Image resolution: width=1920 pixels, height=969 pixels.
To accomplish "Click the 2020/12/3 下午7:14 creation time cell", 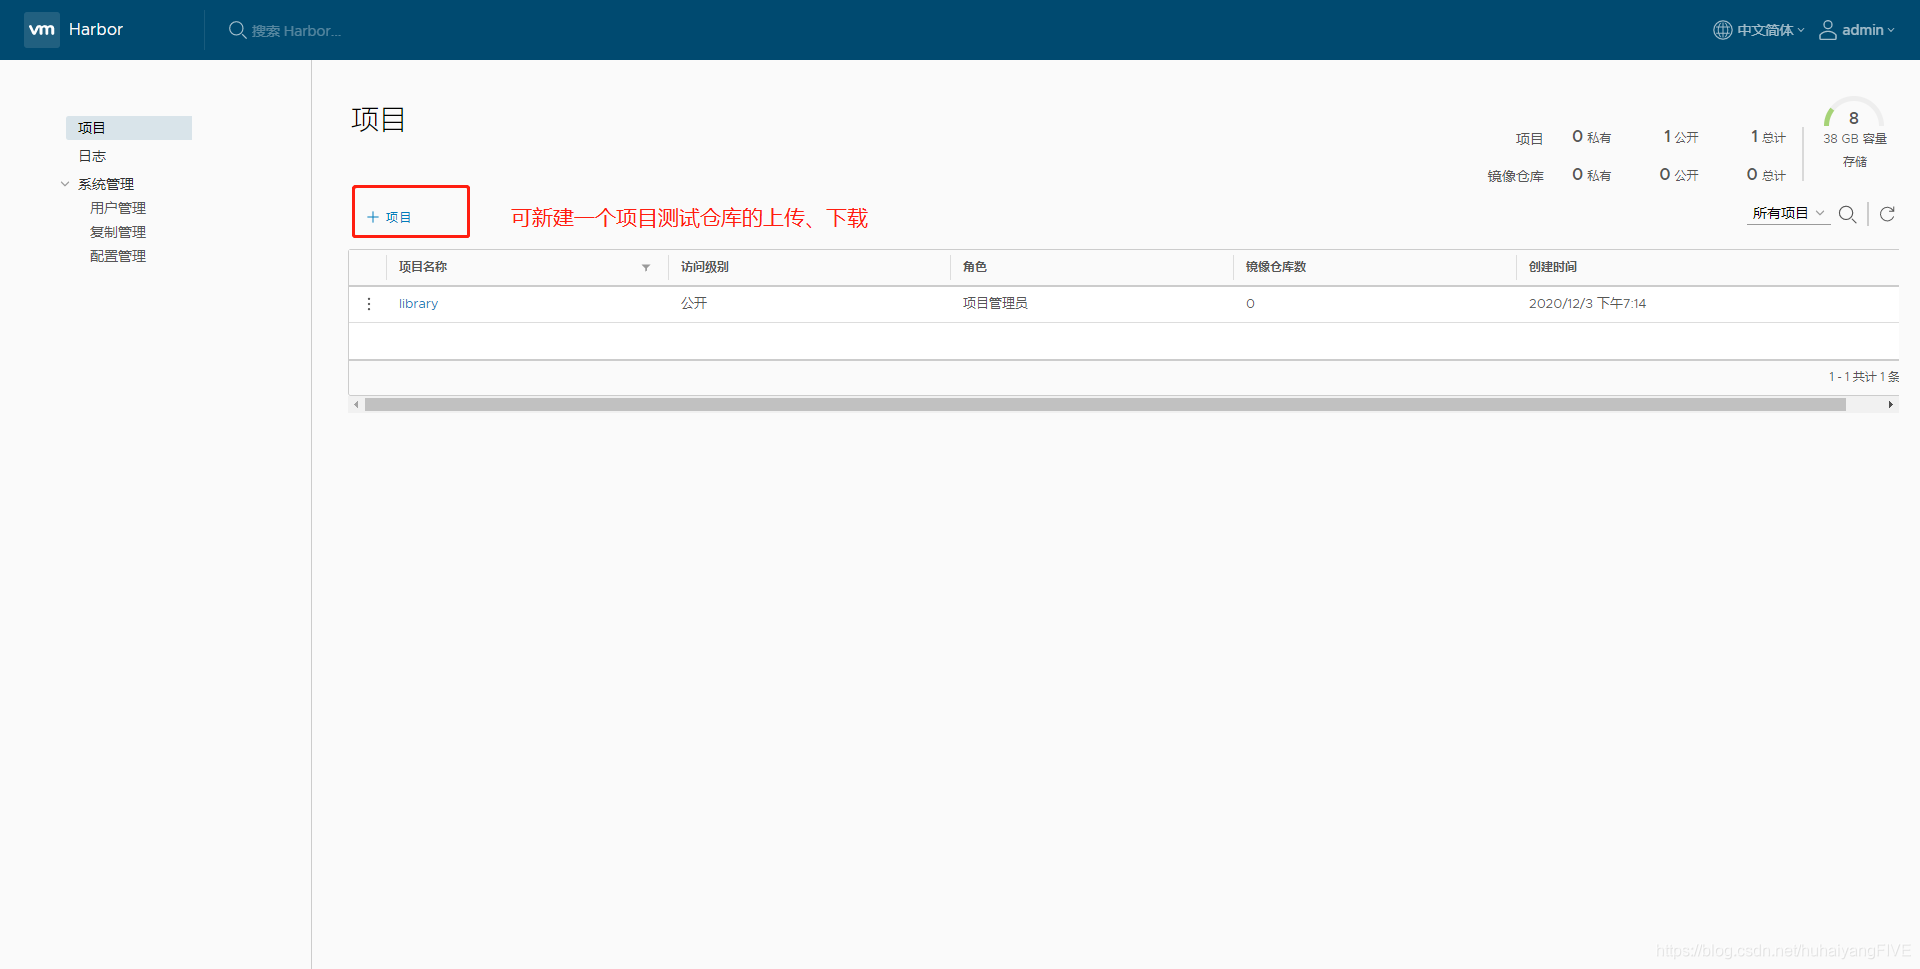I will point(1587,303).
